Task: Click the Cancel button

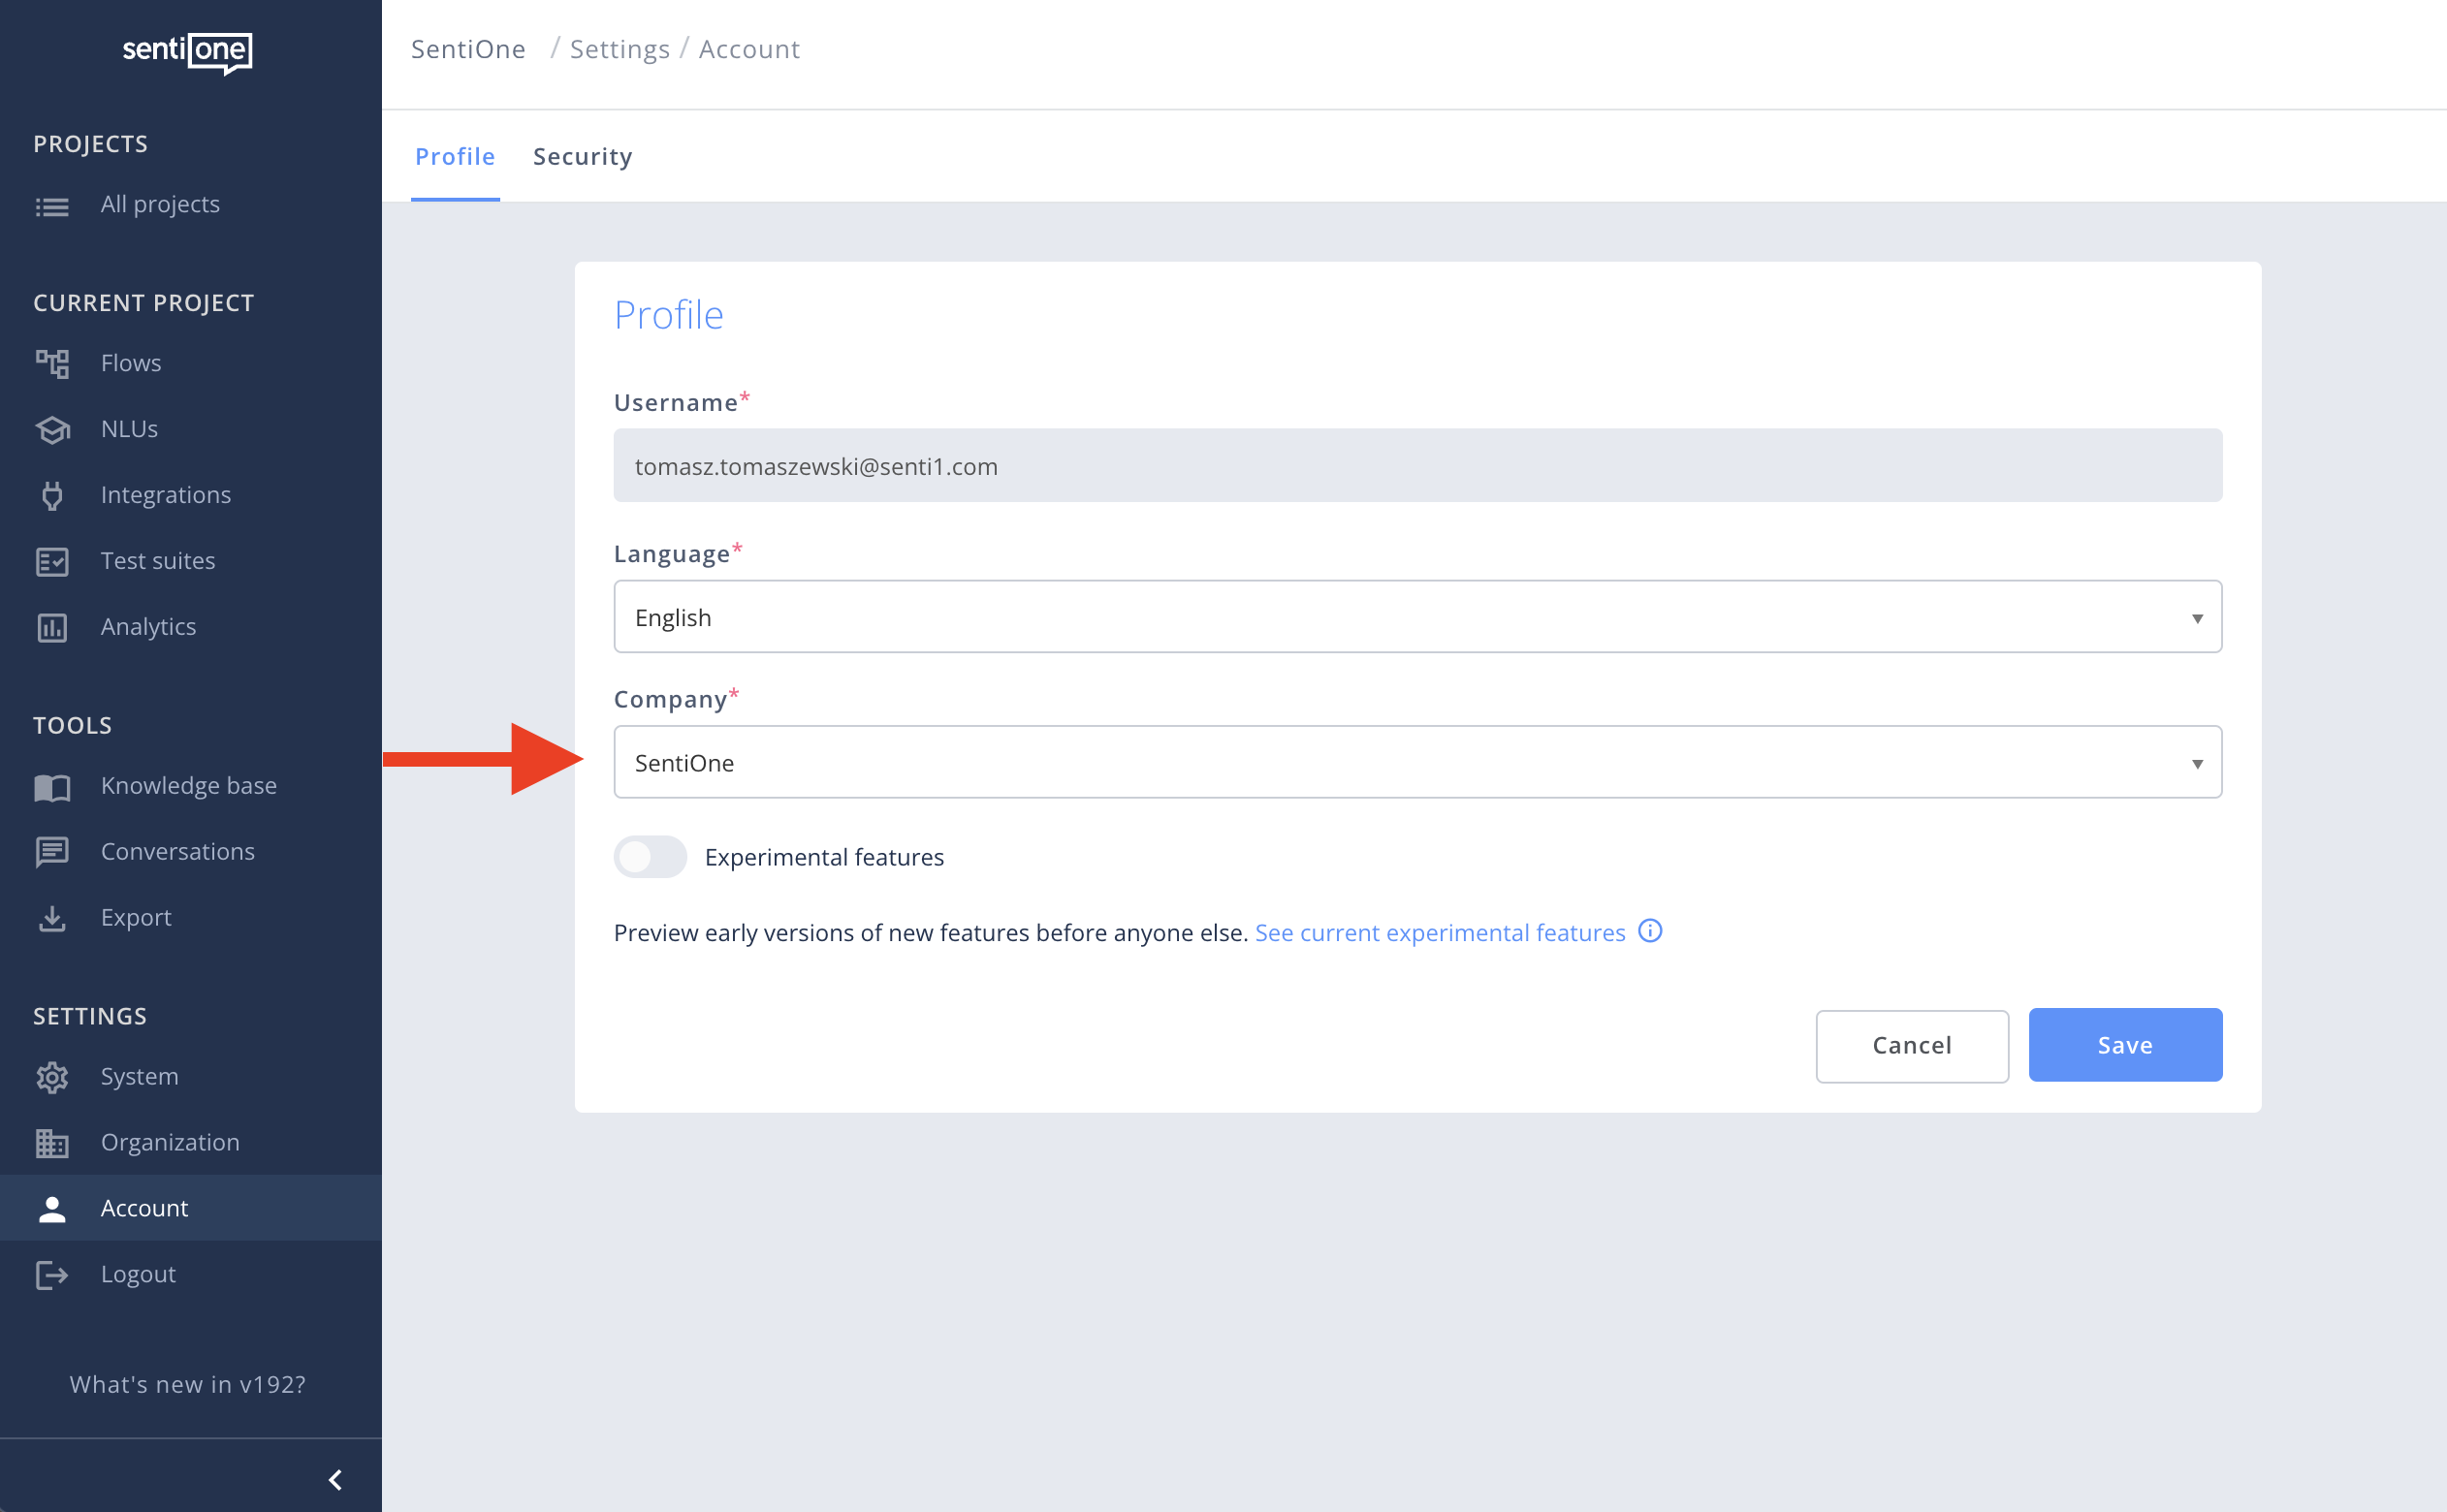Action: tap(1911, 1045)
